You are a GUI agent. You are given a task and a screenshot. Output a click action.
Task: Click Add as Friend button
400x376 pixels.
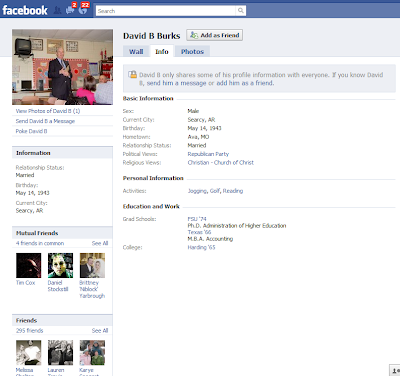click(214, 35)
